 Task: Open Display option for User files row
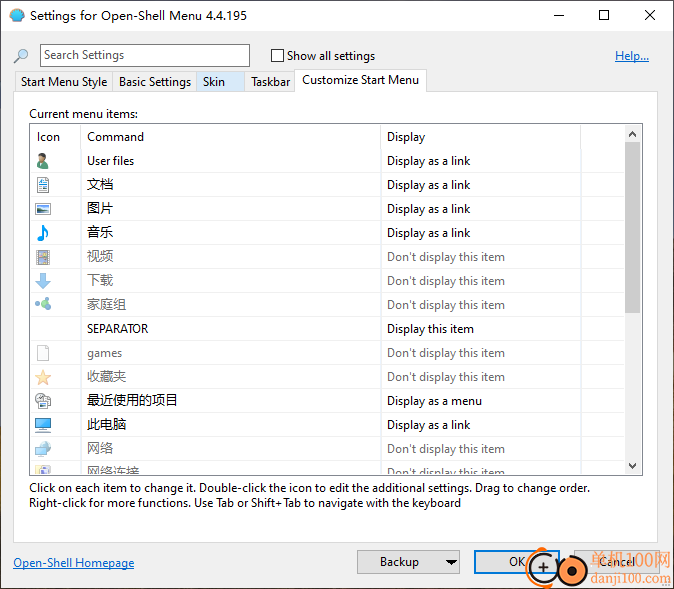pos(429,161)
